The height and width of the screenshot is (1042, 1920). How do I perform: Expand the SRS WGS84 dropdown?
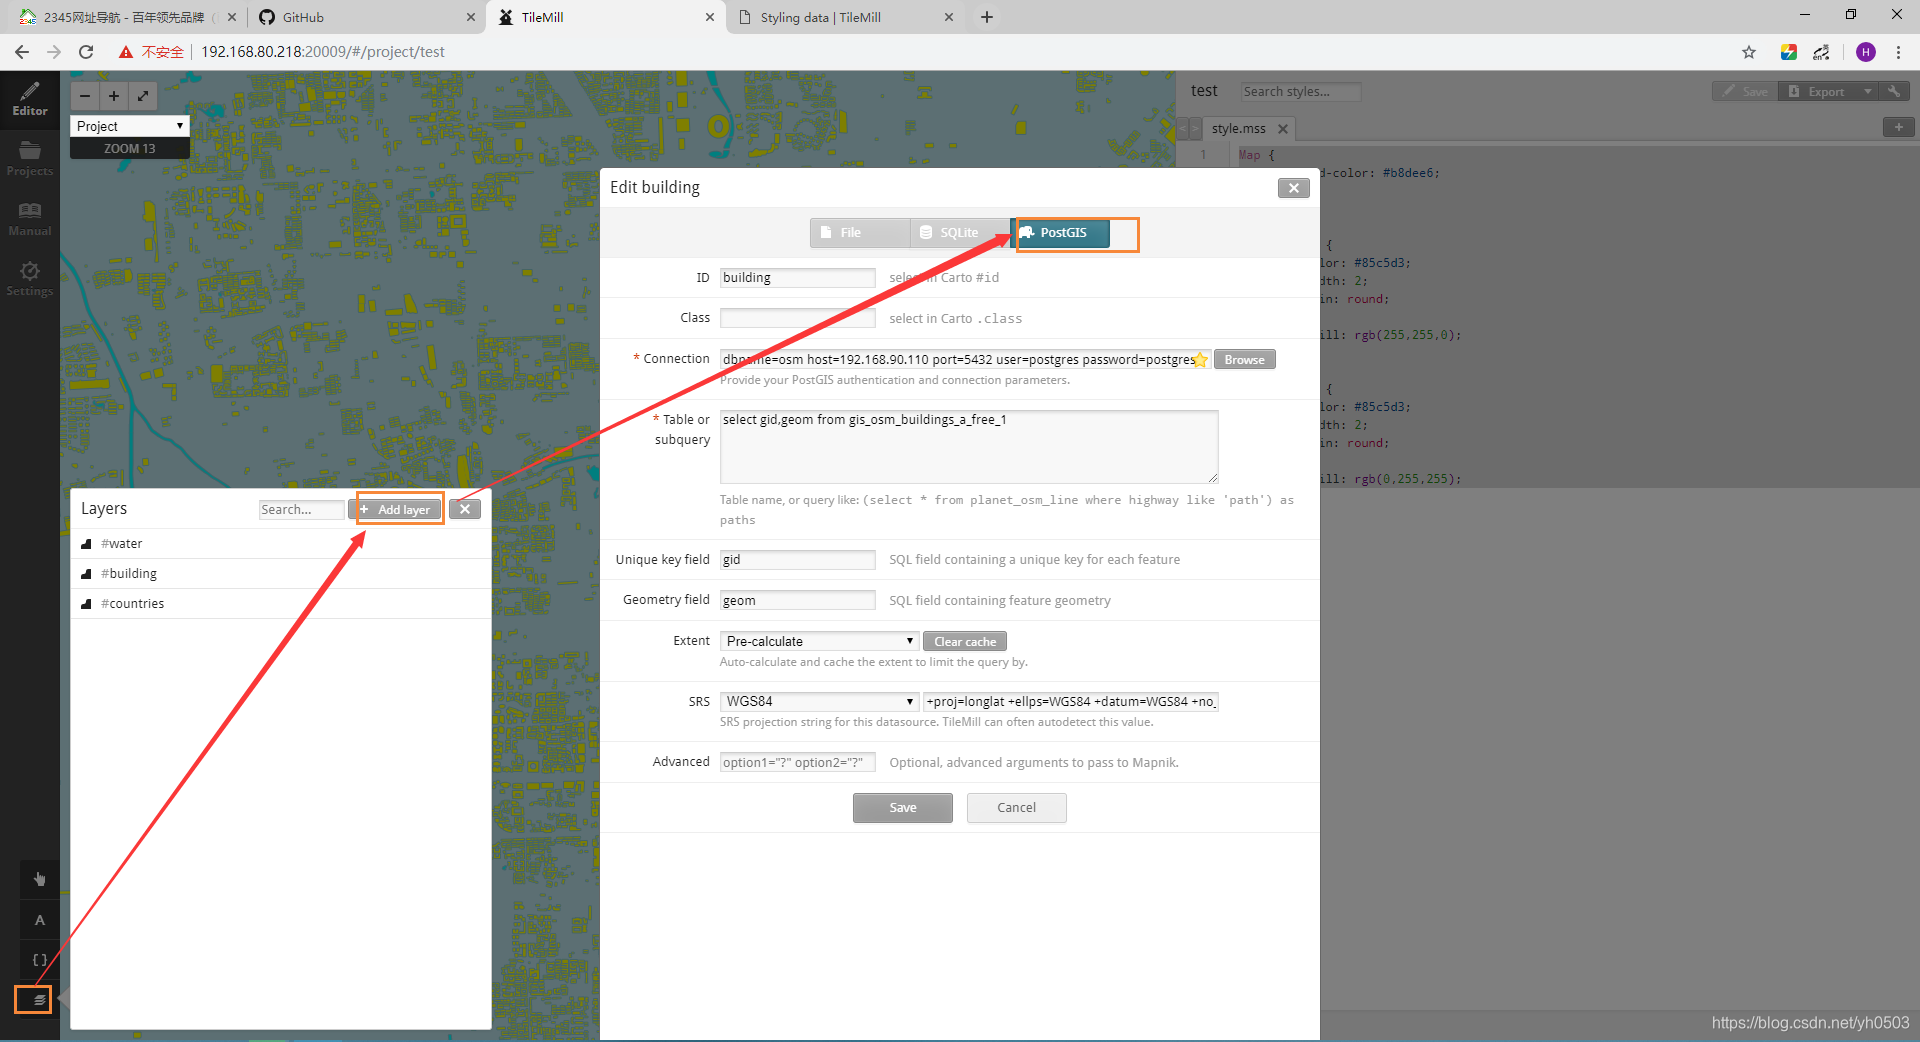pyautogui.click(x=819, y=701)
